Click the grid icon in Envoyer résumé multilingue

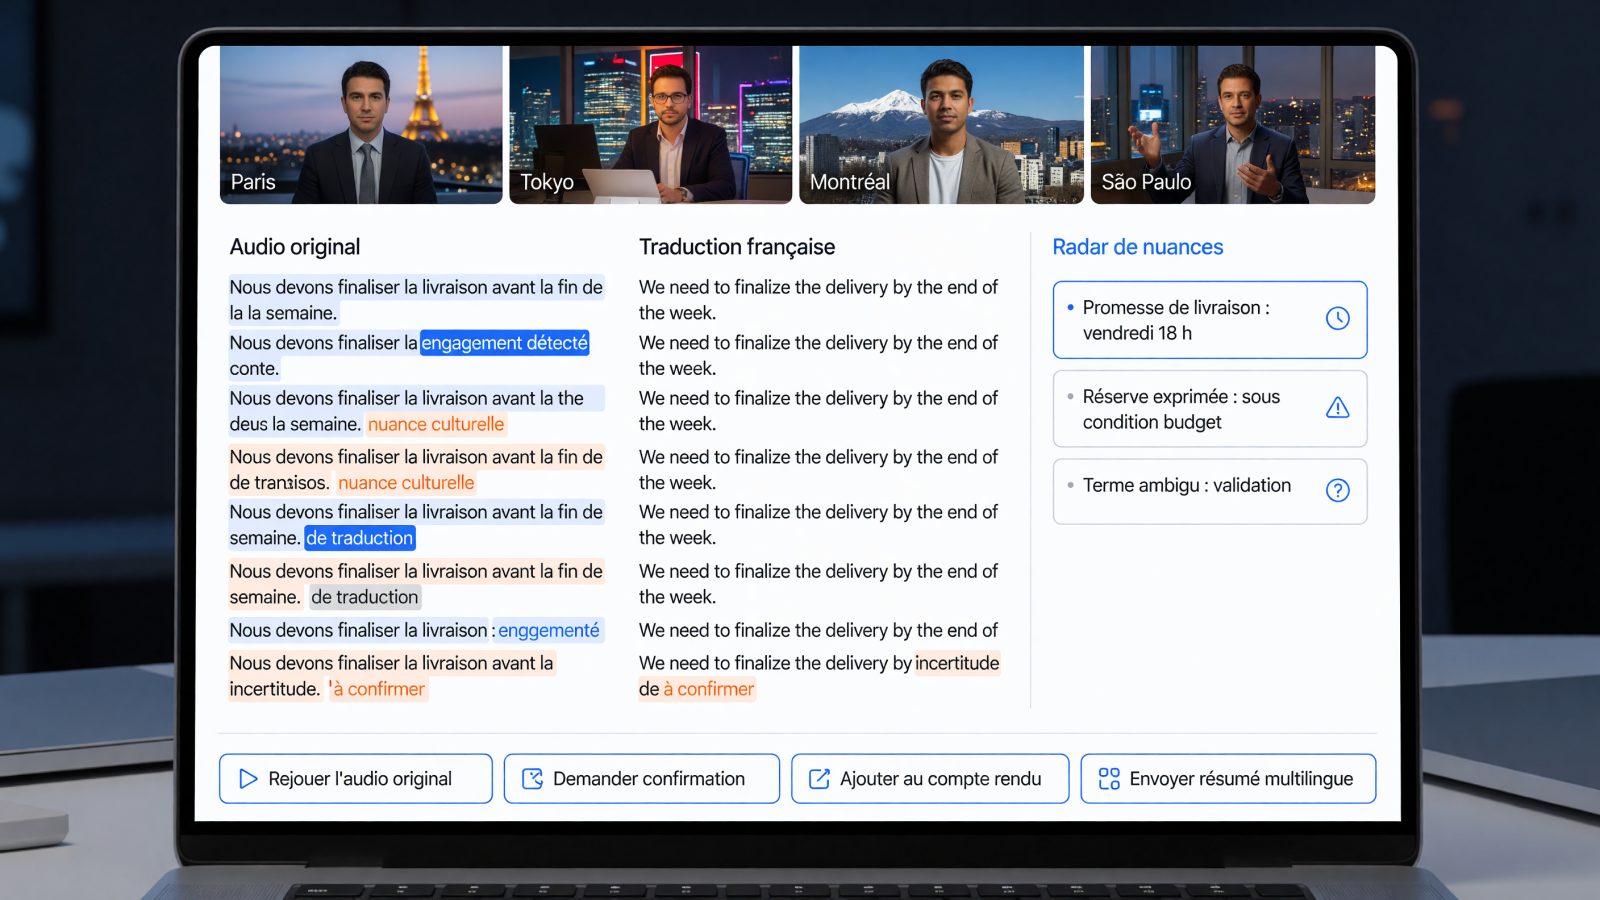[1109, 779]
